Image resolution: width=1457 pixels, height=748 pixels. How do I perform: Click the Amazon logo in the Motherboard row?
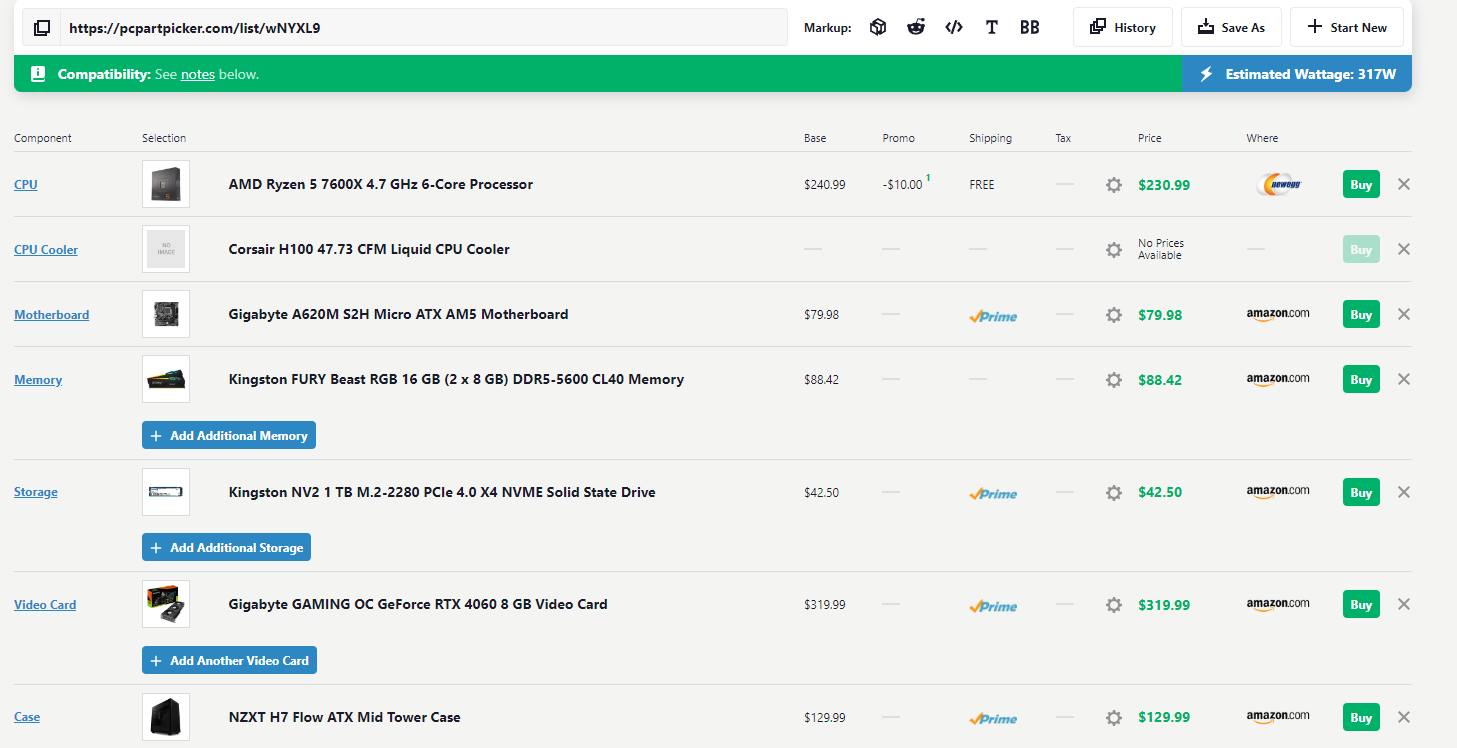pos(1278,314)
